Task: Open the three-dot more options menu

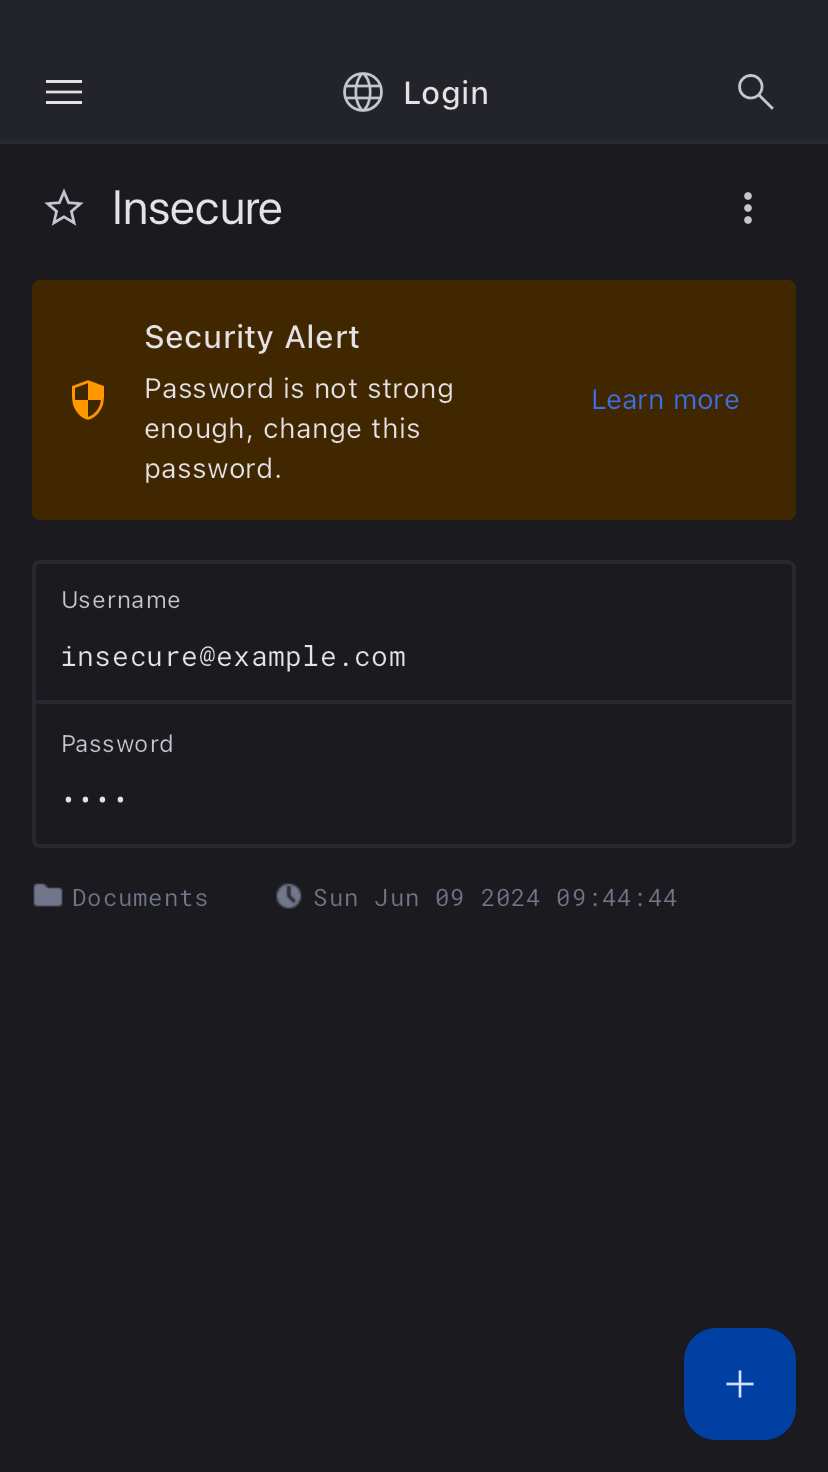Action: (747, 209)
